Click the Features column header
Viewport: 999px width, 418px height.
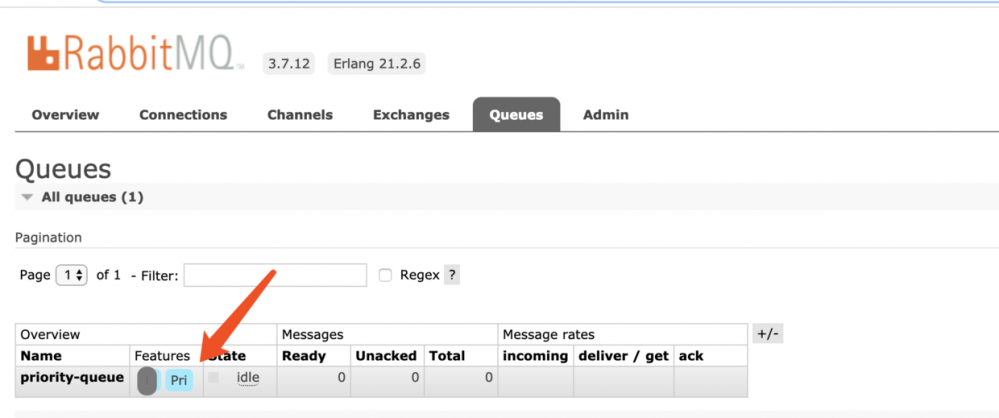[162, 356]
